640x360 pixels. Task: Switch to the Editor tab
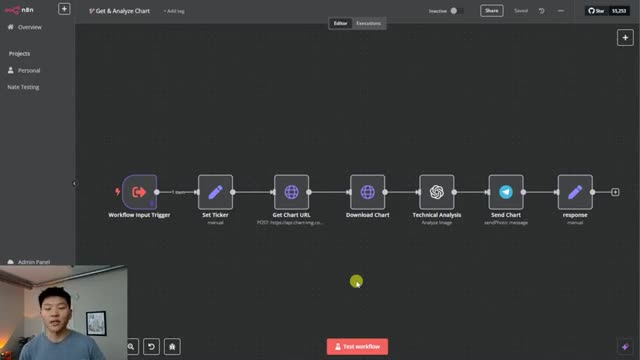(x=340, y=23)
